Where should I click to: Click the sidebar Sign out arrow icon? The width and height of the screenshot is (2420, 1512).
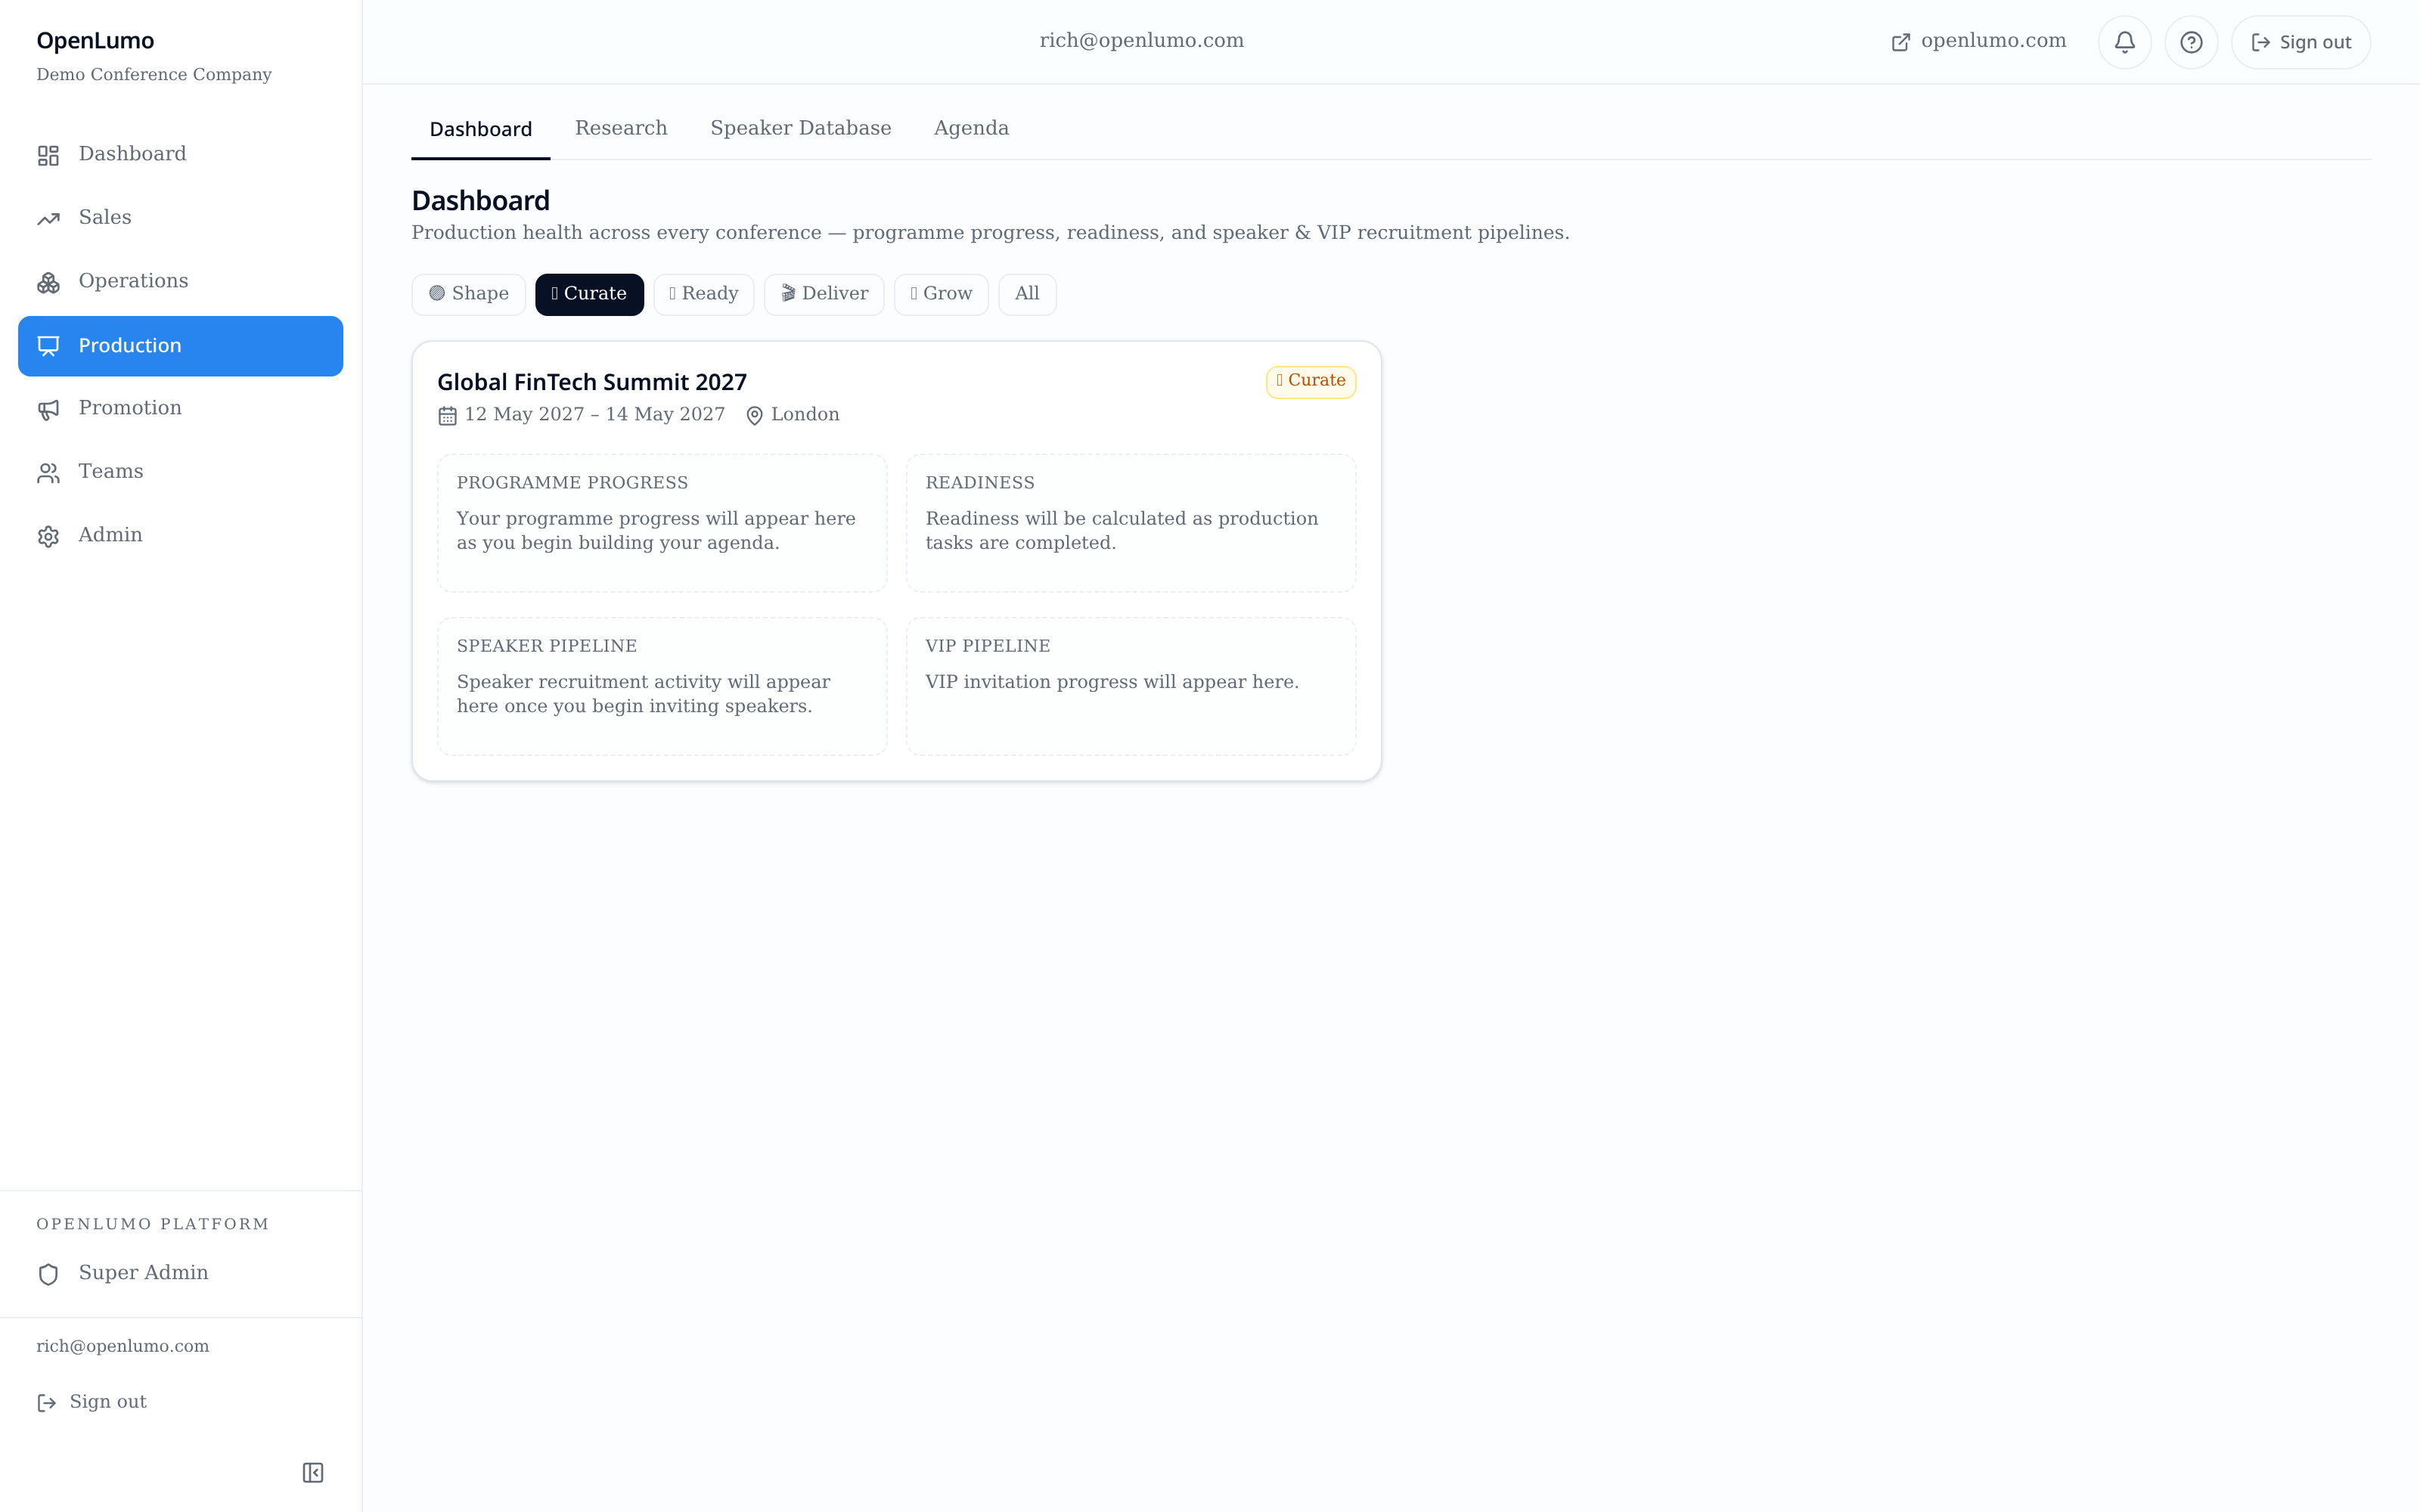click(46, 1403)
